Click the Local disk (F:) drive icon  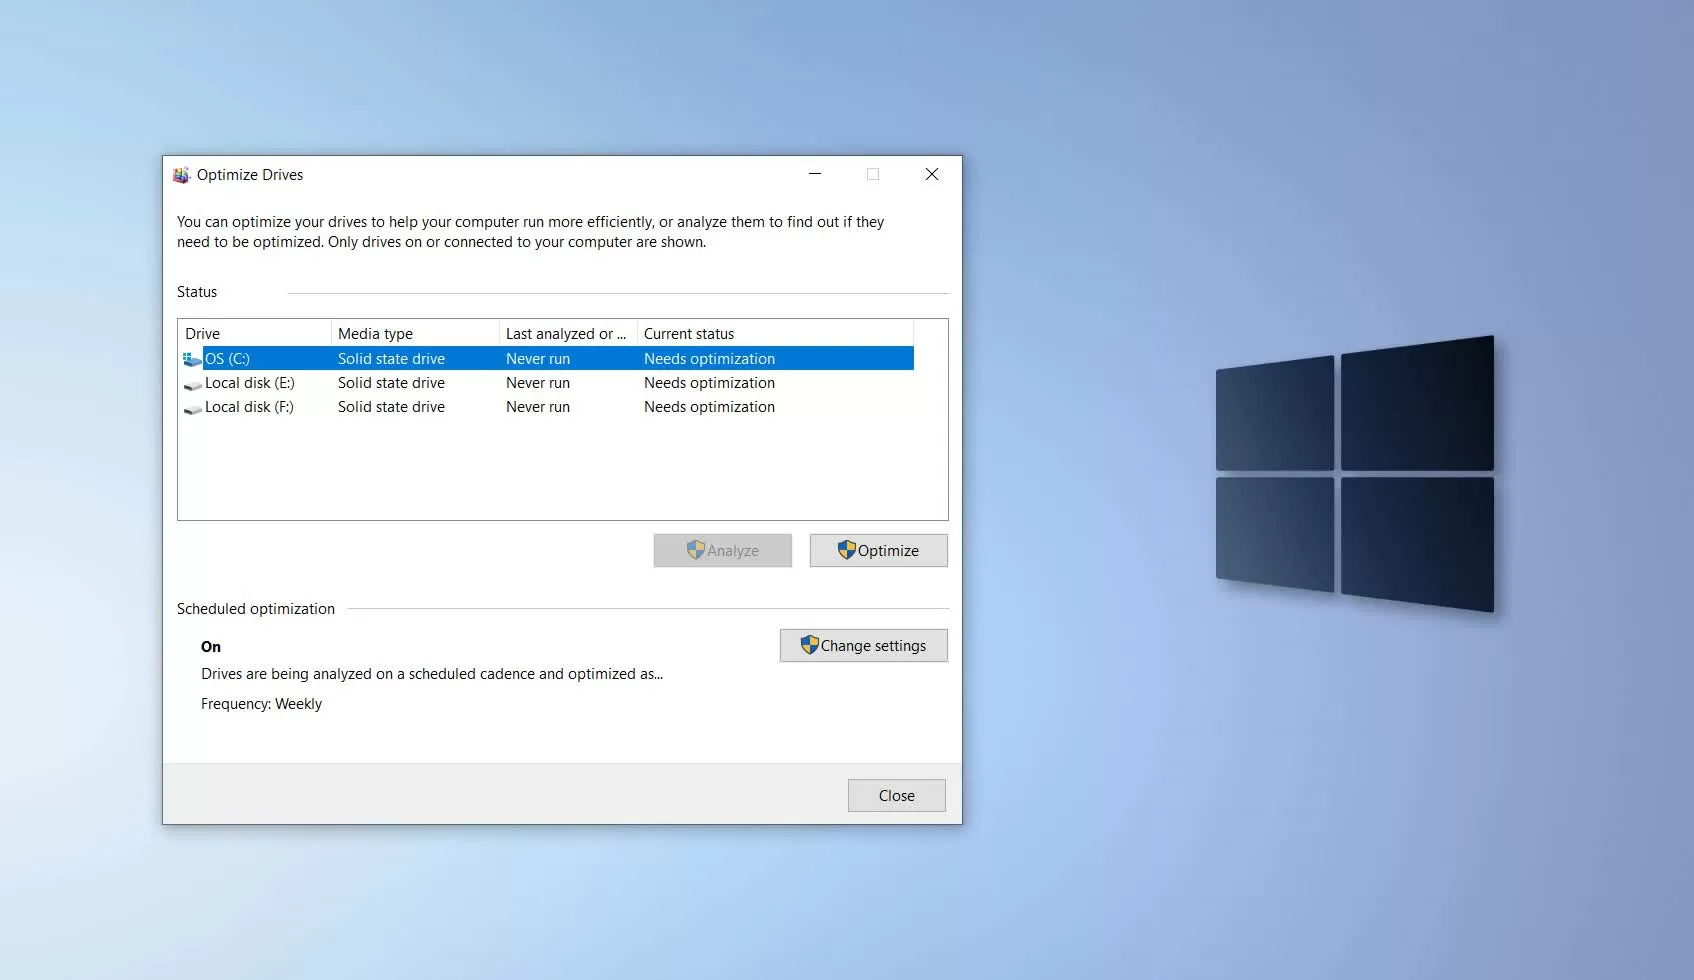(193, 408)
